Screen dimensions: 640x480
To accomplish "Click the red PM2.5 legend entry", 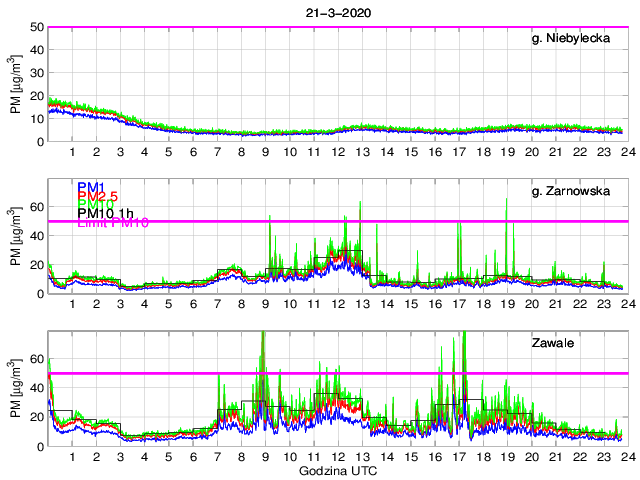I will click(99, 196).
